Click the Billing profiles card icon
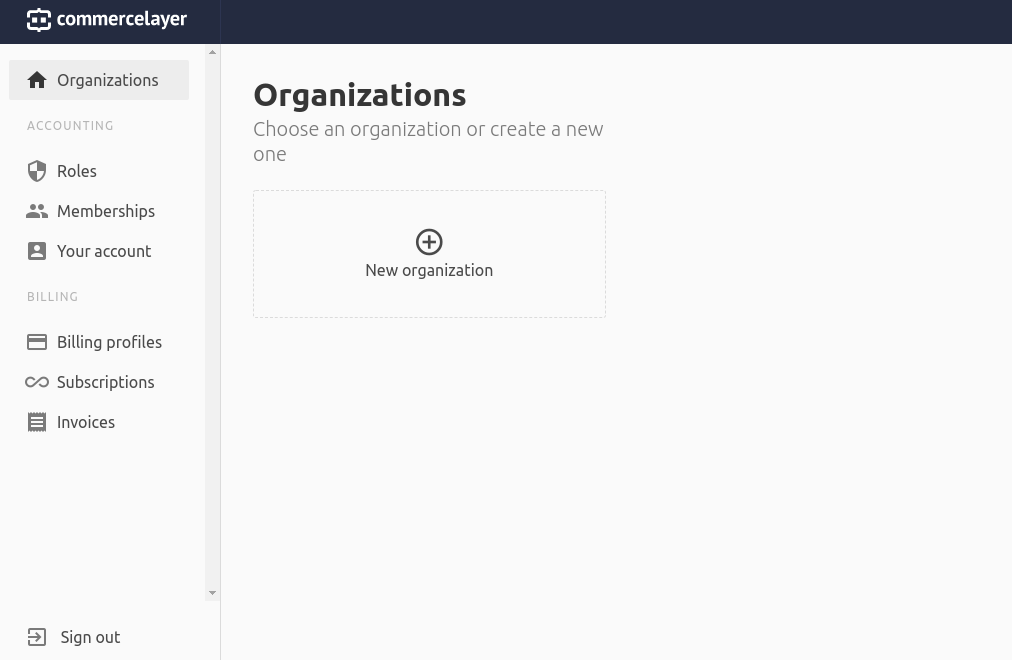Image resolution: width=1012 pixels, height=660 pixels. tap(37, 342)
